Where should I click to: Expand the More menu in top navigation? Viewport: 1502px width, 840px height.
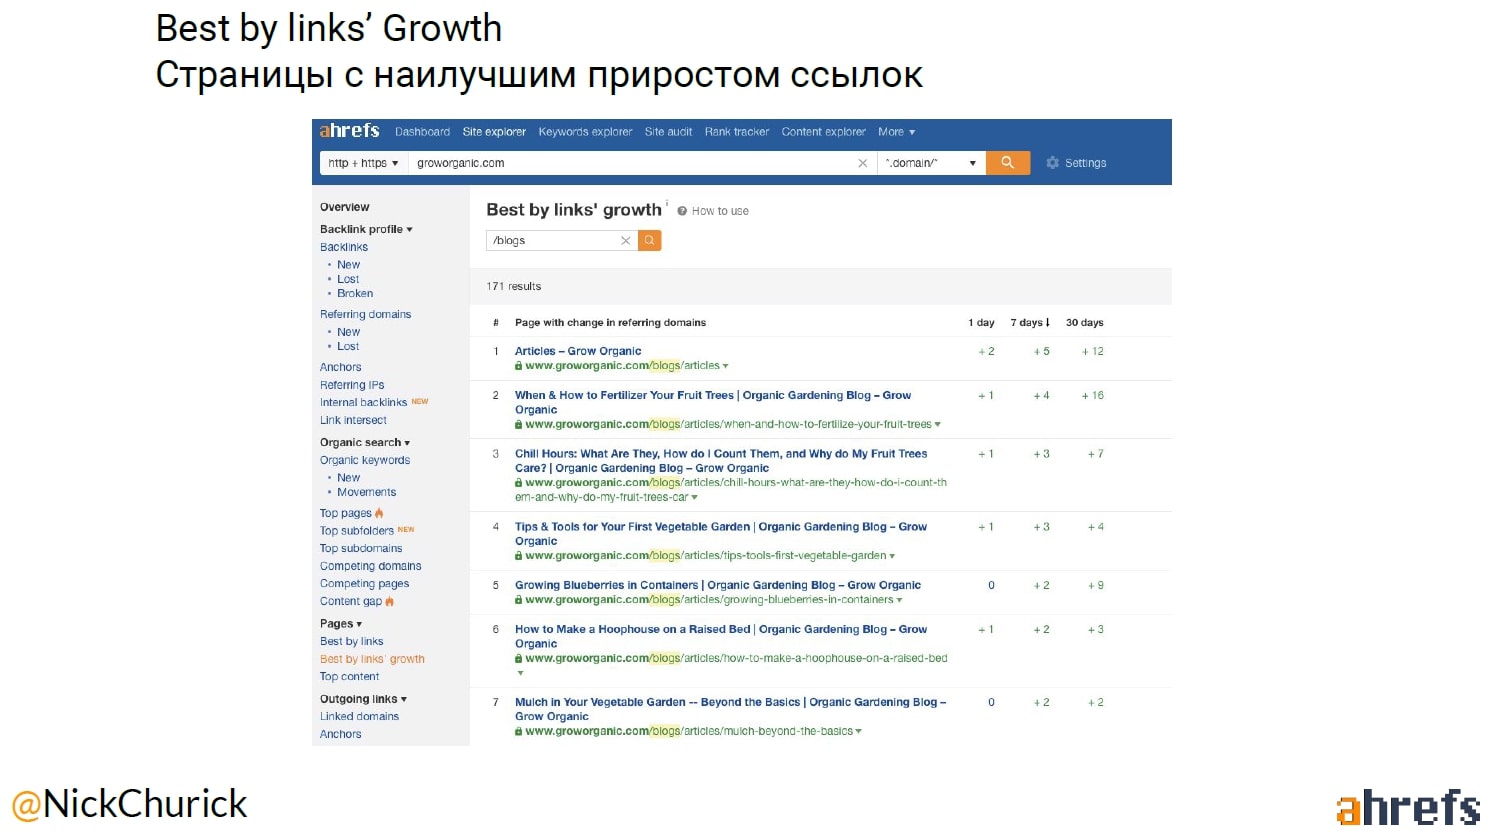(896, 132)
